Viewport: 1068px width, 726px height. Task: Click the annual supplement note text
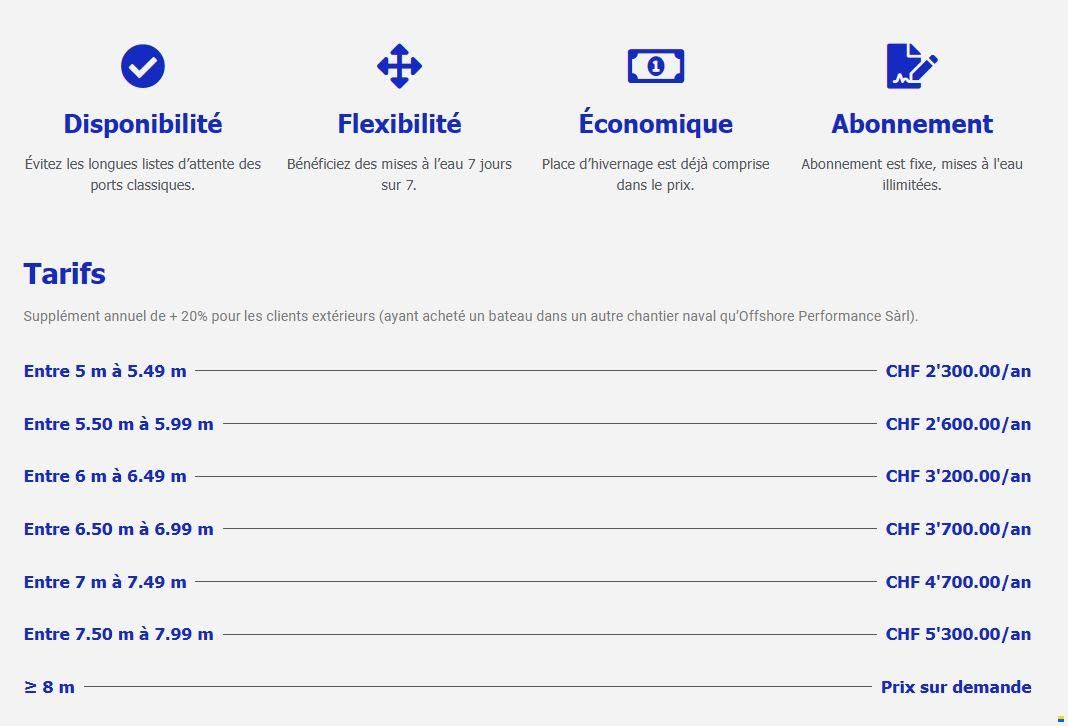(x=470, y=316)
